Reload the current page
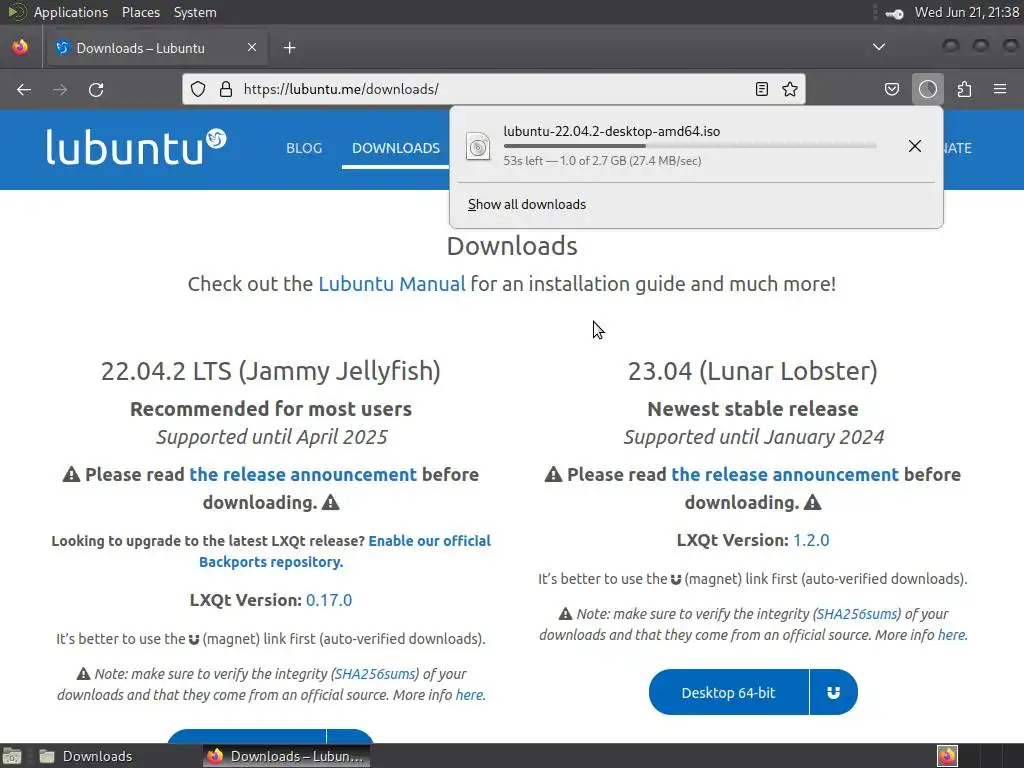 (96, 89)
